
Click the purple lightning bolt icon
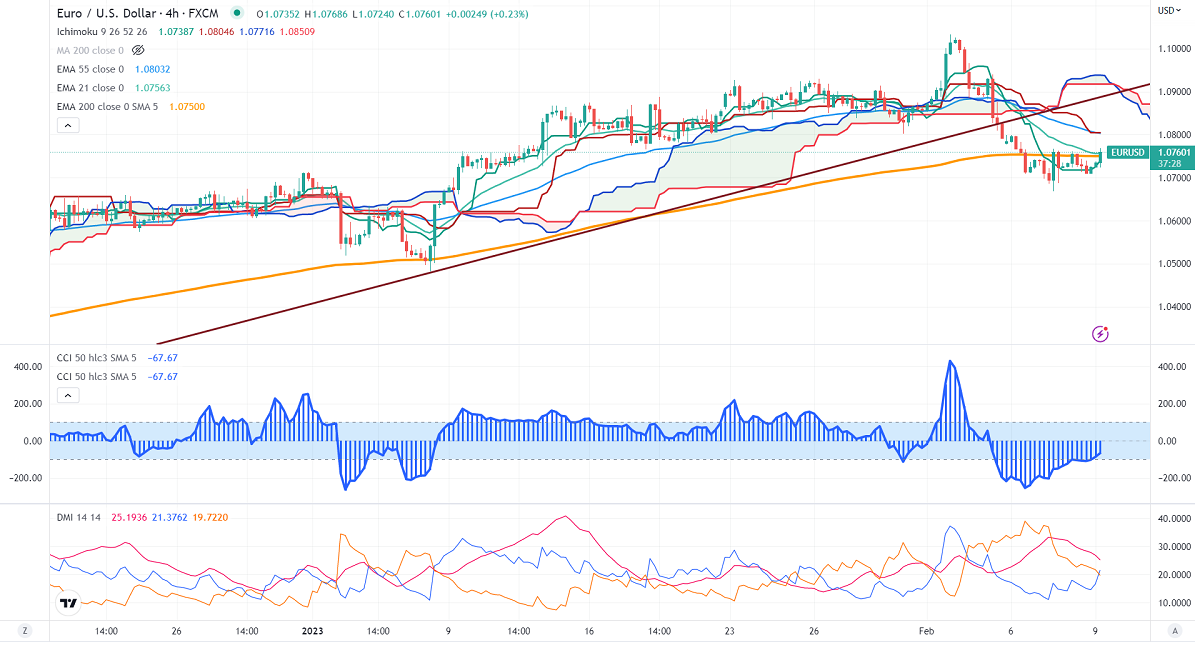coord(1101,333)
